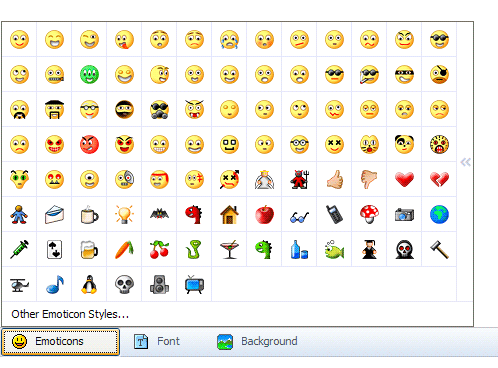
Task: Choose the green snake emoticon
Action: pyautogui.click(x=194, y=249)
